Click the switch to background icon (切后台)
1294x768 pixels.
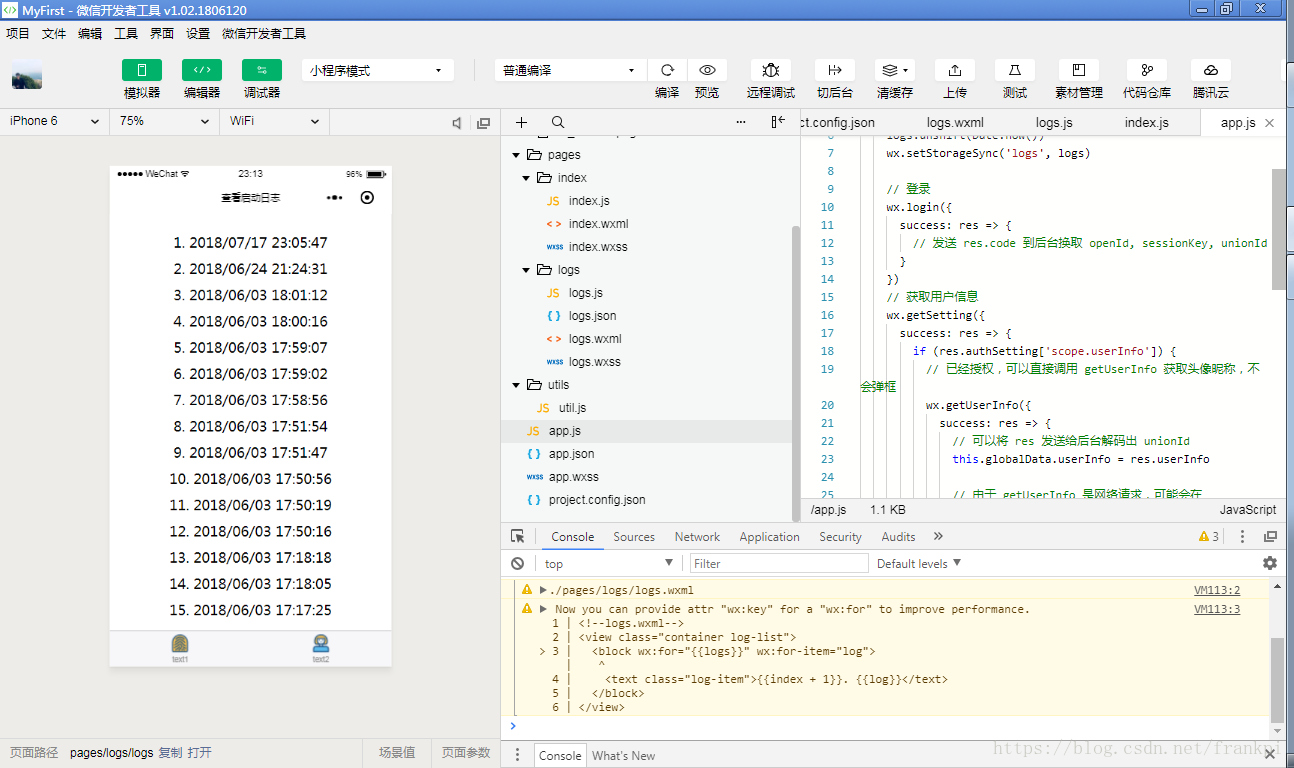click(835, 70)
